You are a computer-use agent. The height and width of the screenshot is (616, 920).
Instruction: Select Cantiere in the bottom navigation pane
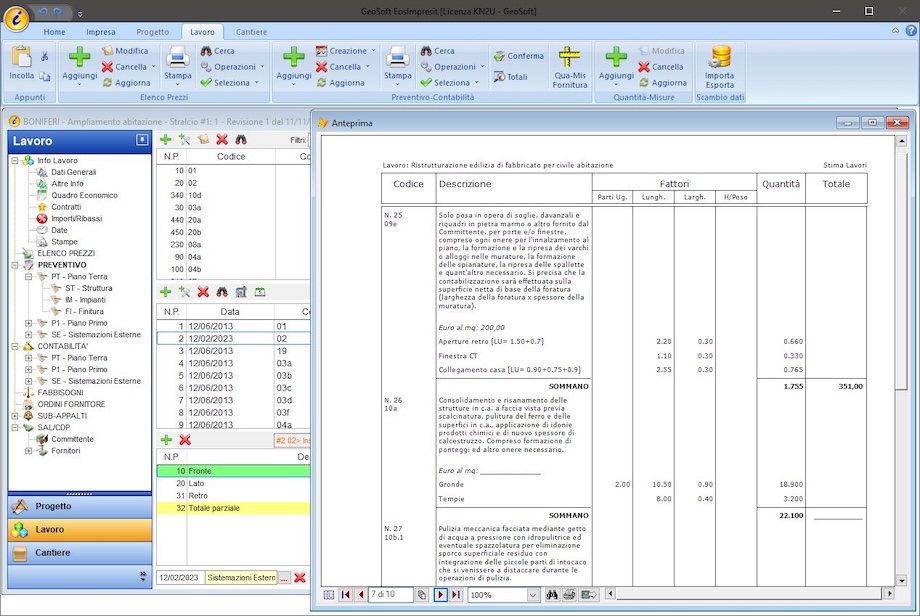pos(53,552)
